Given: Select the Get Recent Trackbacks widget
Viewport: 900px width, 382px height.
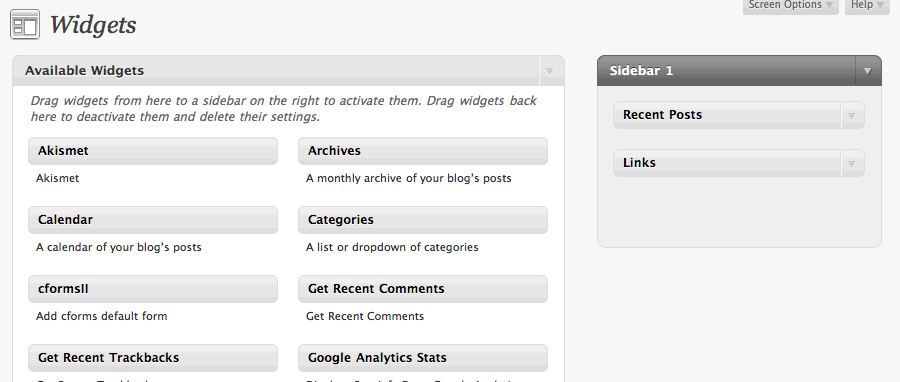Looking at the screenshot, I should coord(153,357).
